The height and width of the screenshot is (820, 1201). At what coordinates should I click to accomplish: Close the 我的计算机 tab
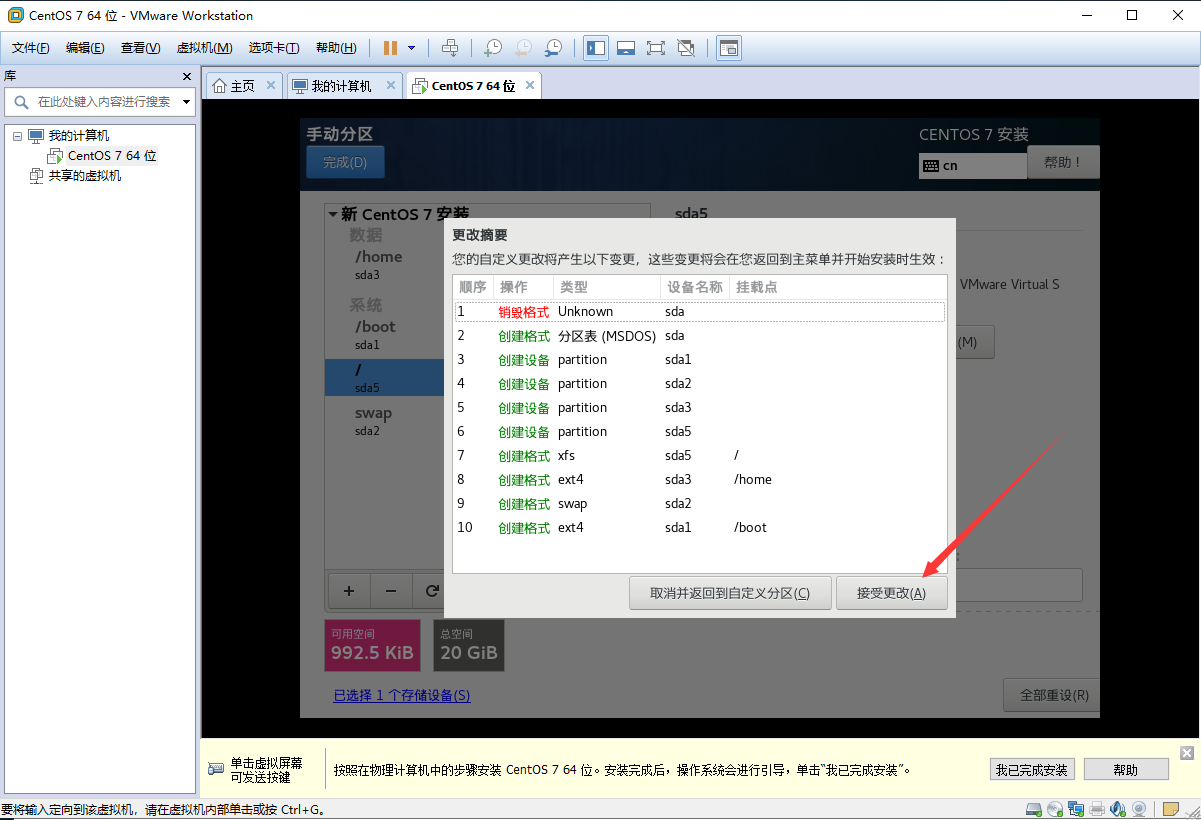pyautogui.click(x=391, y=86)
